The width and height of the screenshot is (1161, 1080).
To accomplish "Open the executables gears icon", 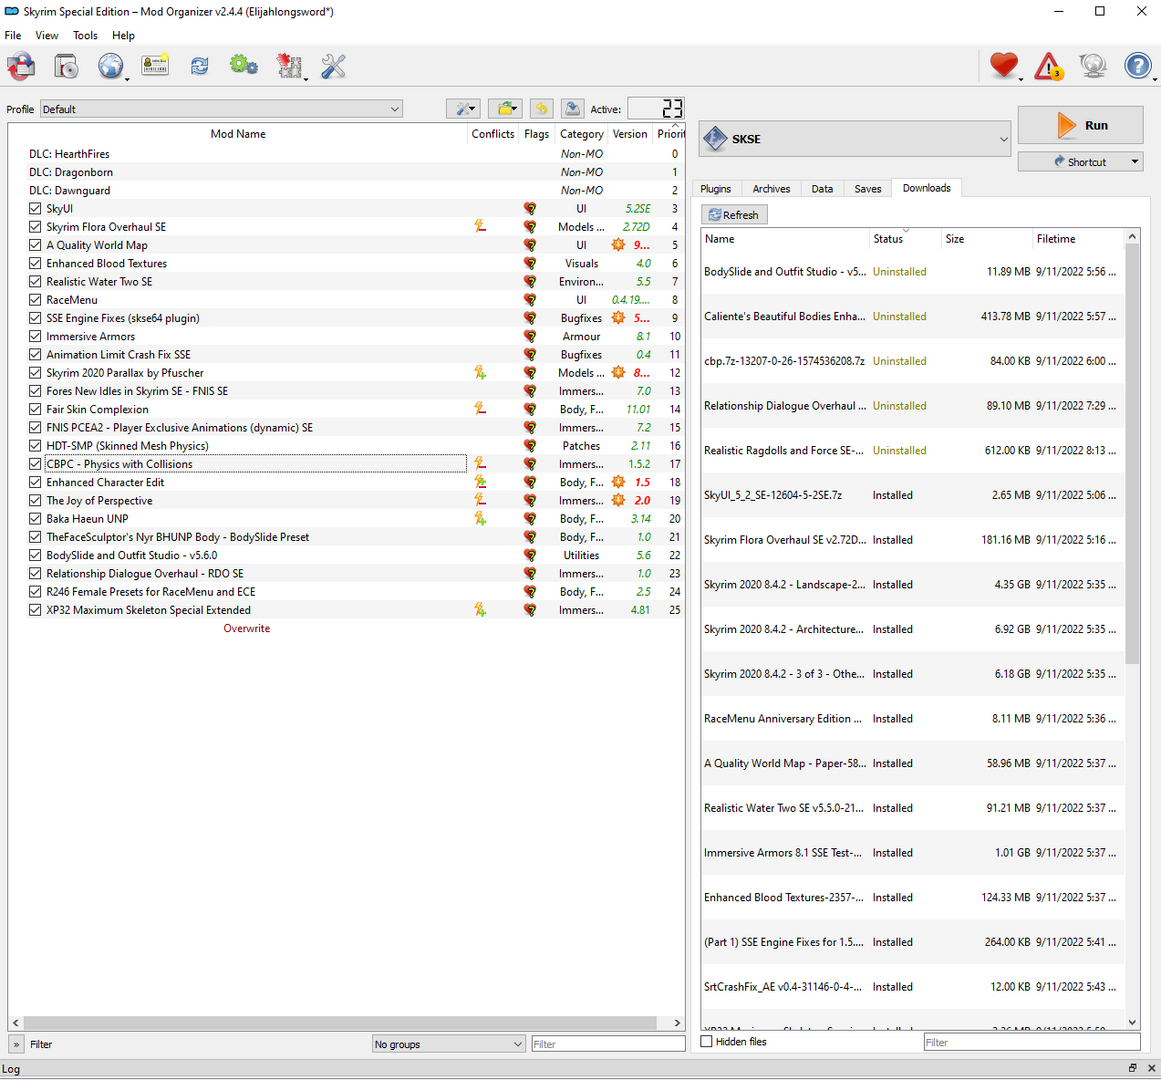I will tap(244, 66).
